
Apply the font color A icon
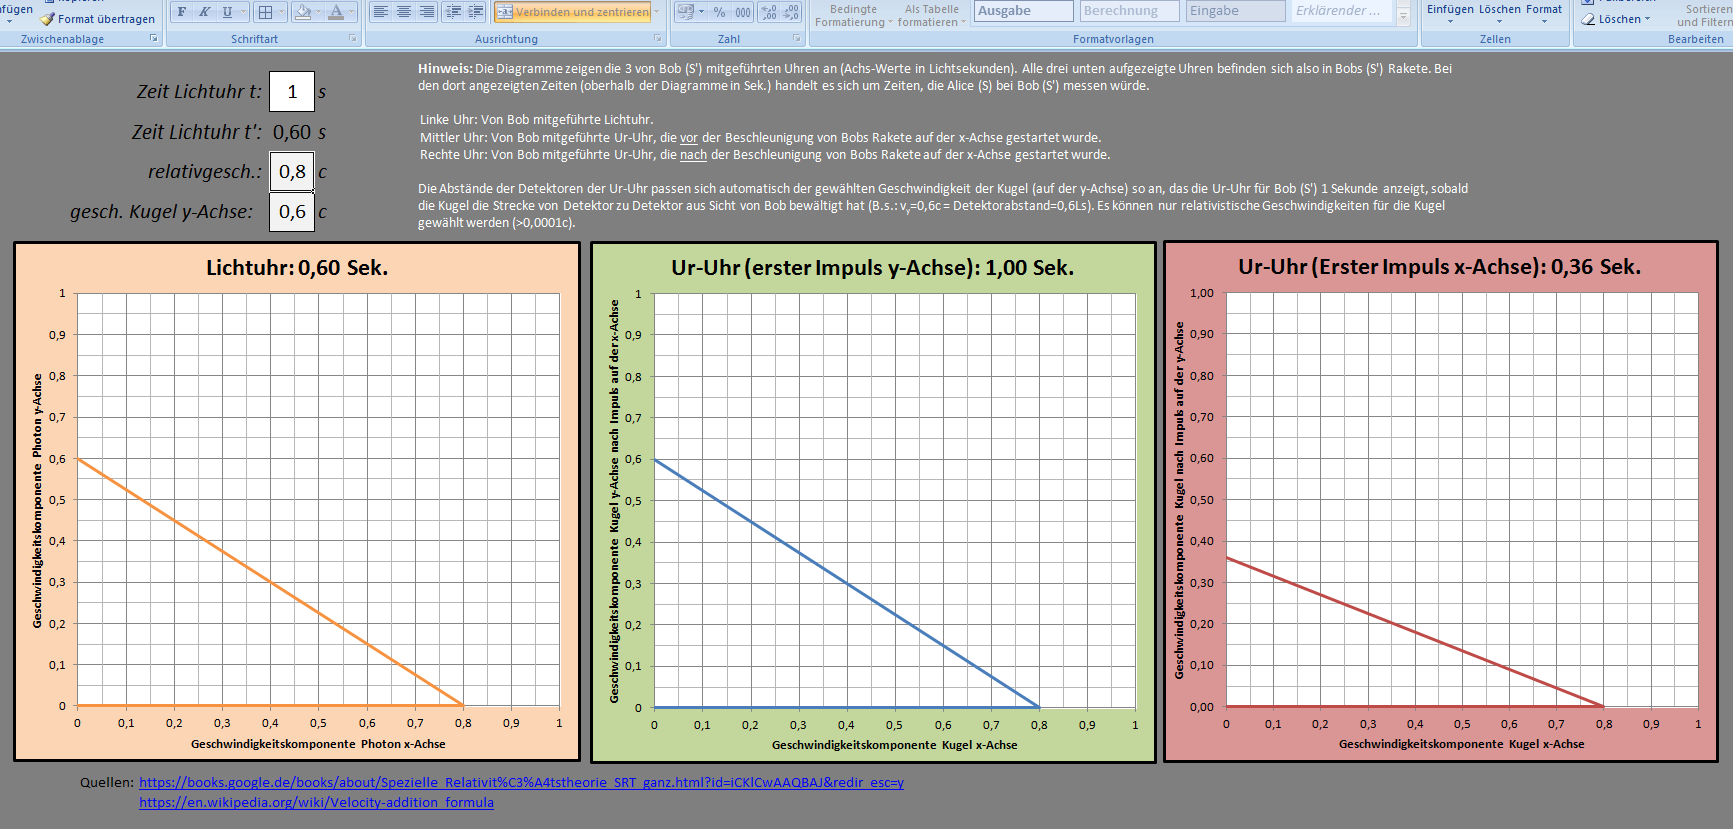336,12
